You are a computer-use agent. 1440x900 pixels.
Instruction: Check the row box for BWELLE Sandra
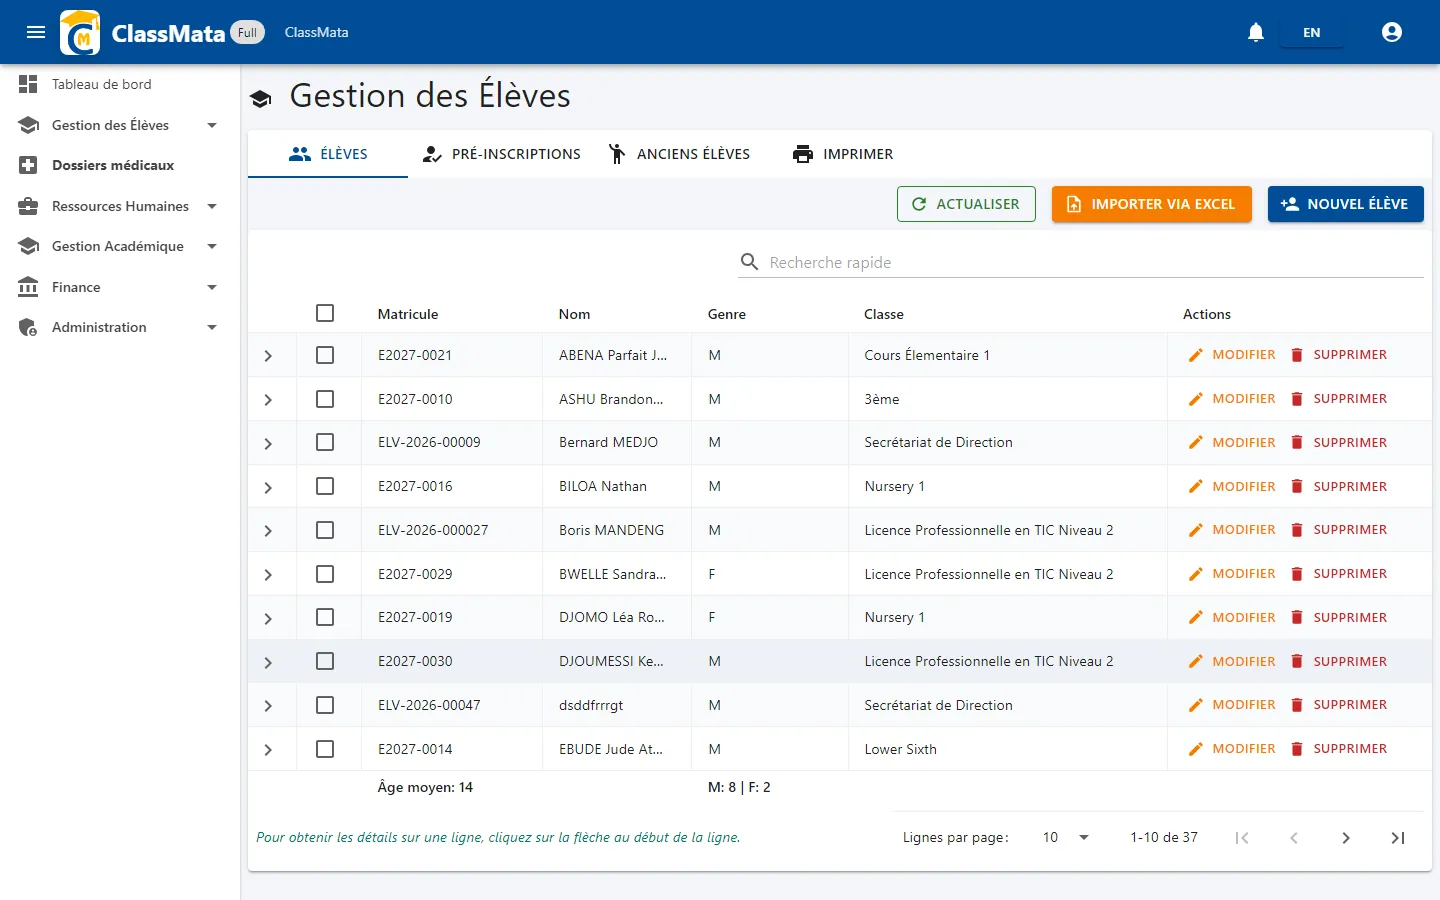coord(325,574)
